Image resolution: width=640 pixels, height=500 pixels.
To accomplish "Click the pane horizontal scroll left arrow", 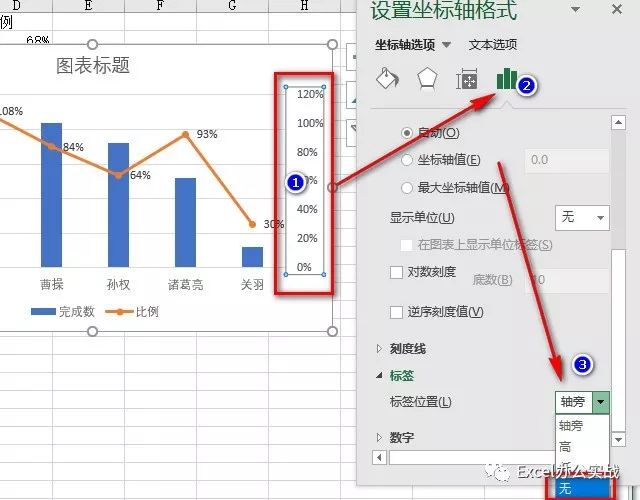I will (379, 457).
